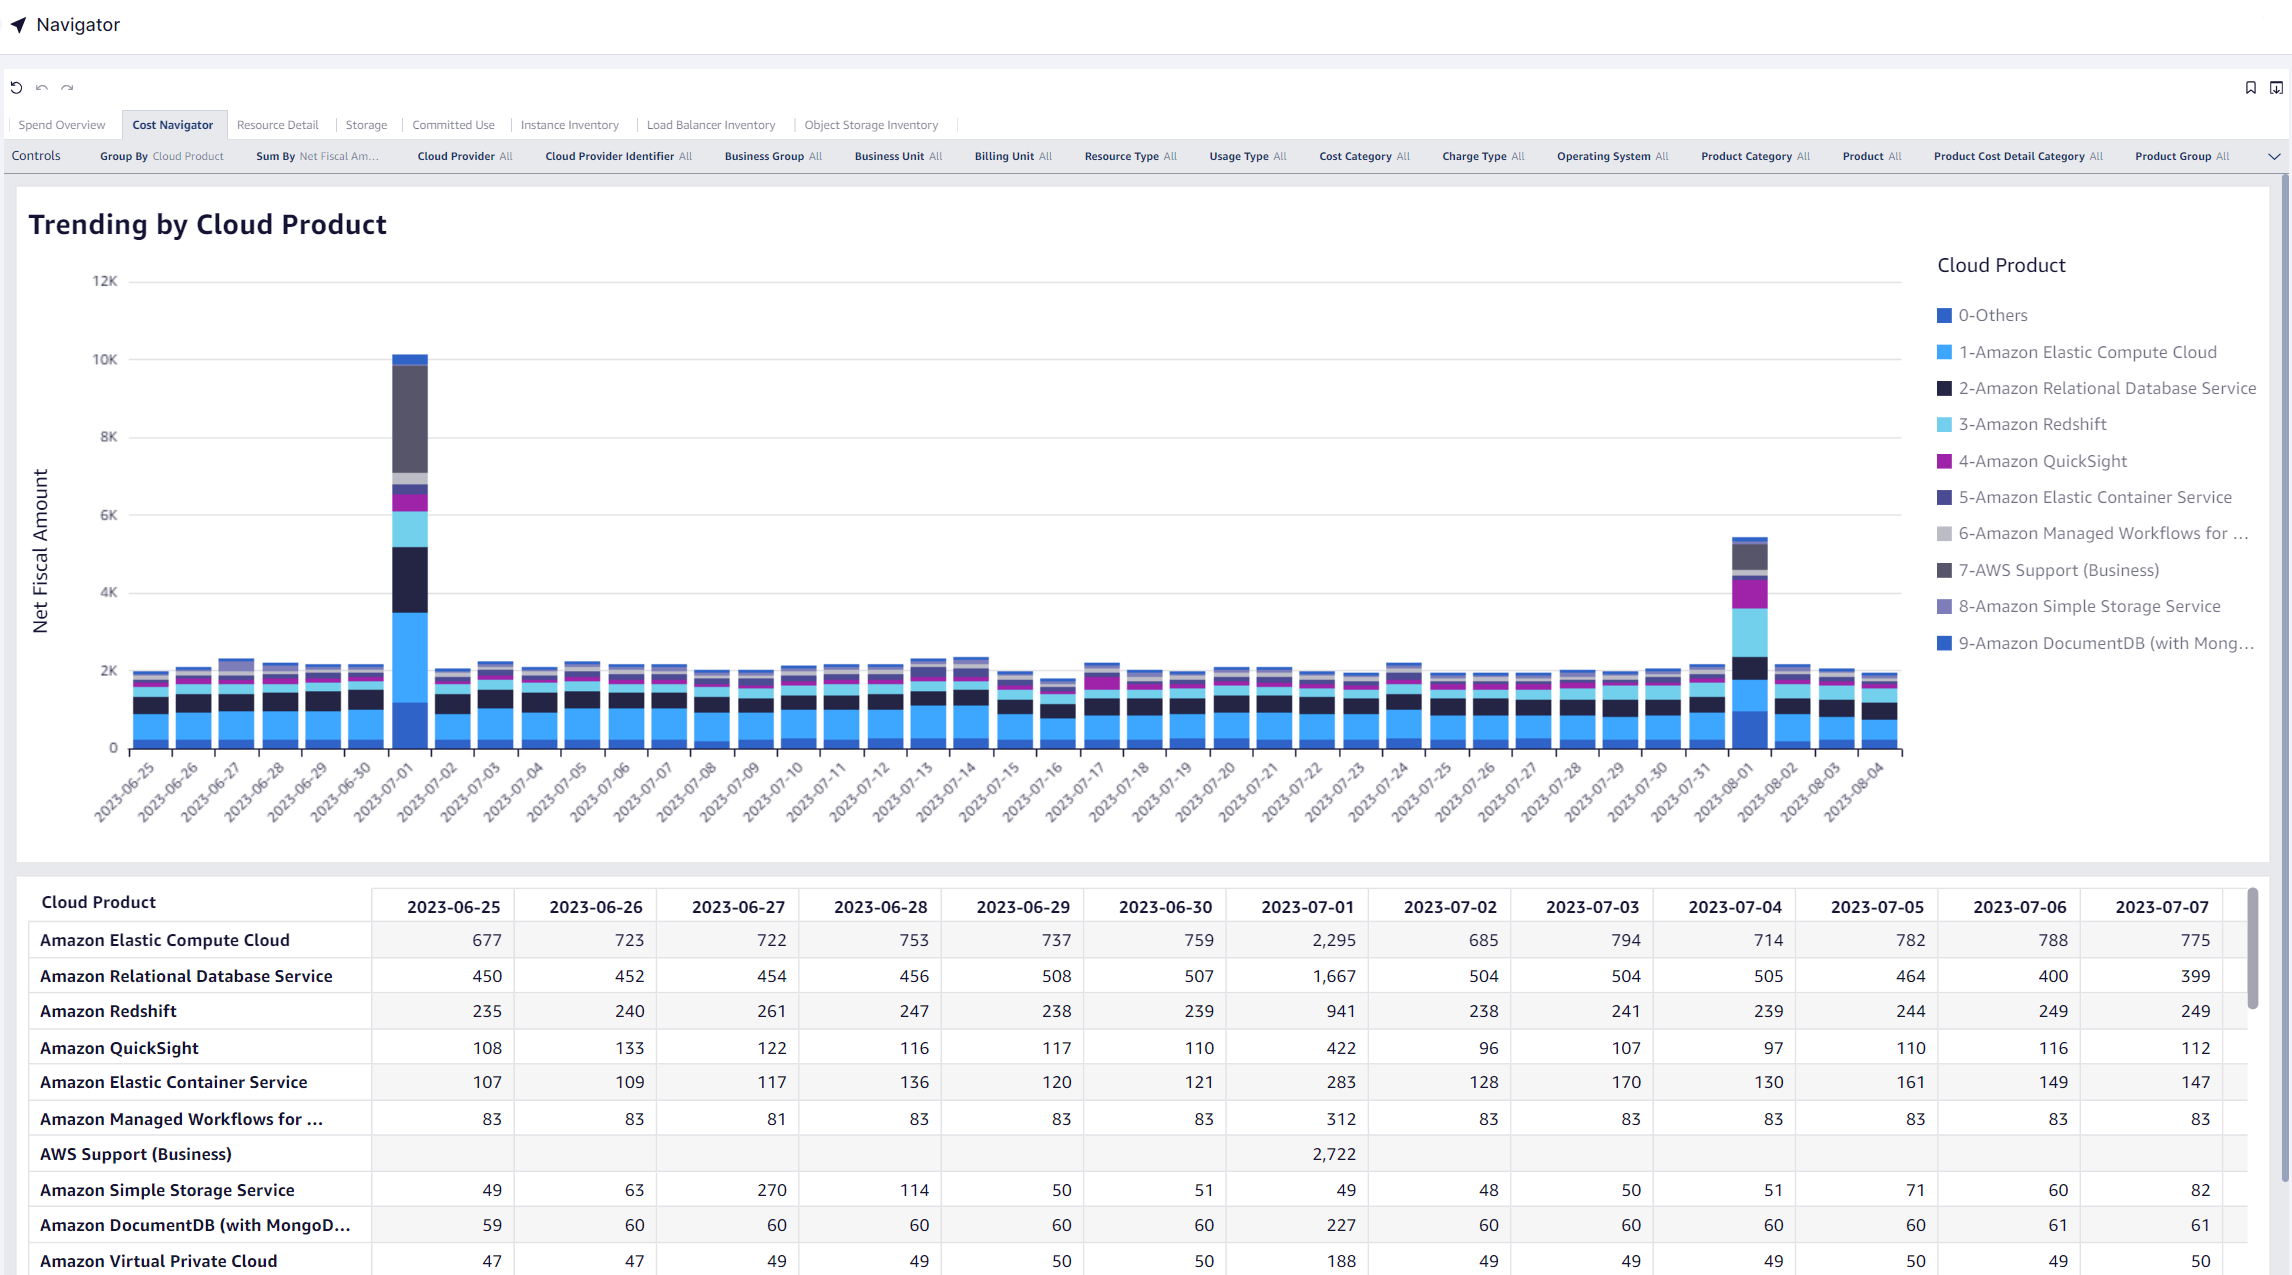Open the Cost Category filter

[1364, 156]
